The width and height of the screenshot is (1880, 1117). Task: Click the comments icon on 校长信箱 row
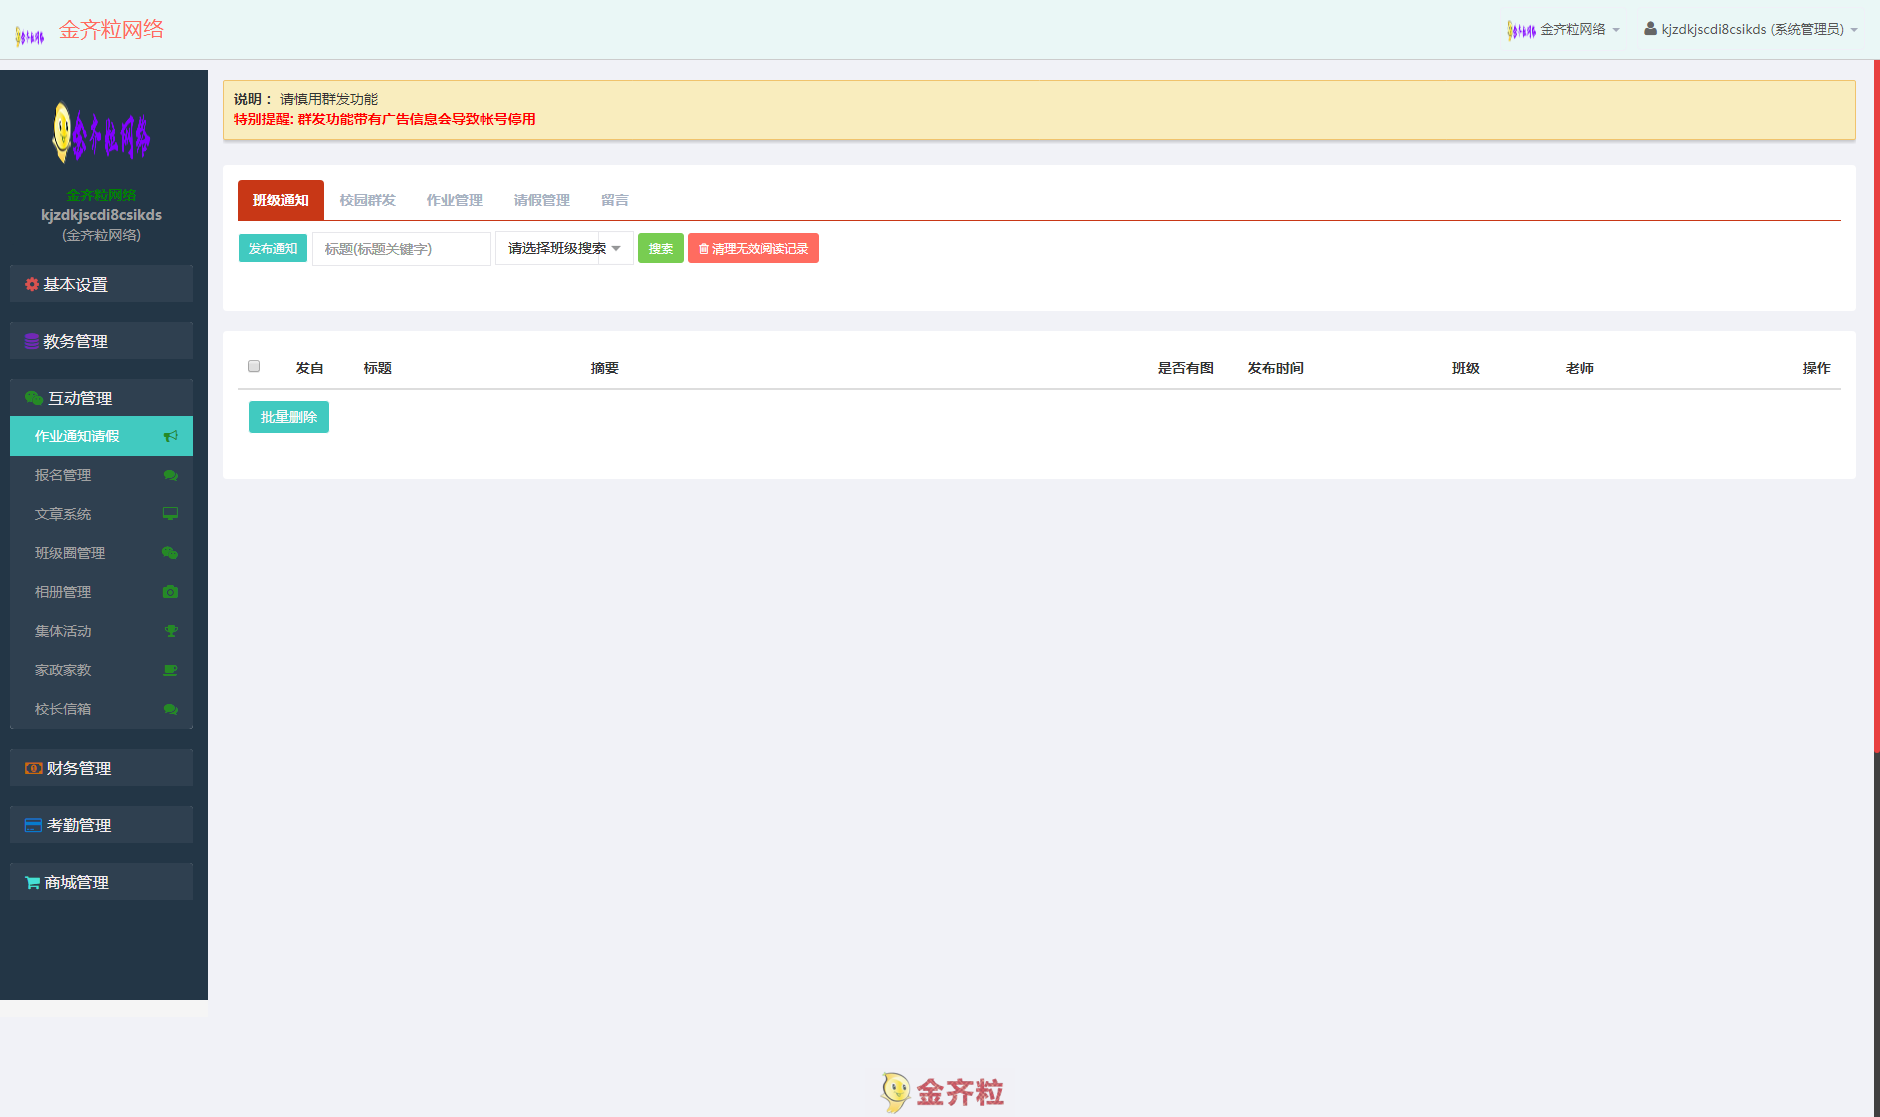point(171,709)
